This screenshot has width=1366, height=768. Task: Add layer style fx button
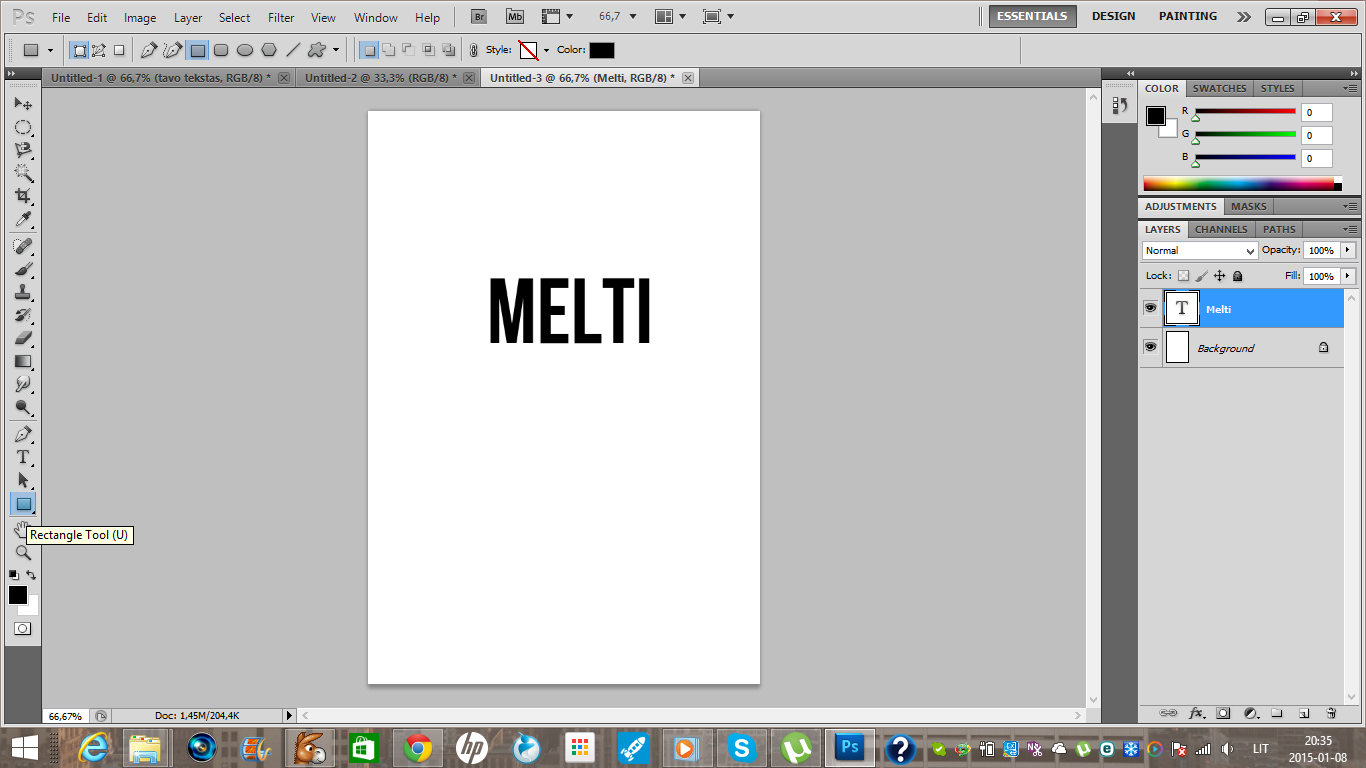(x=1196, y=713)
